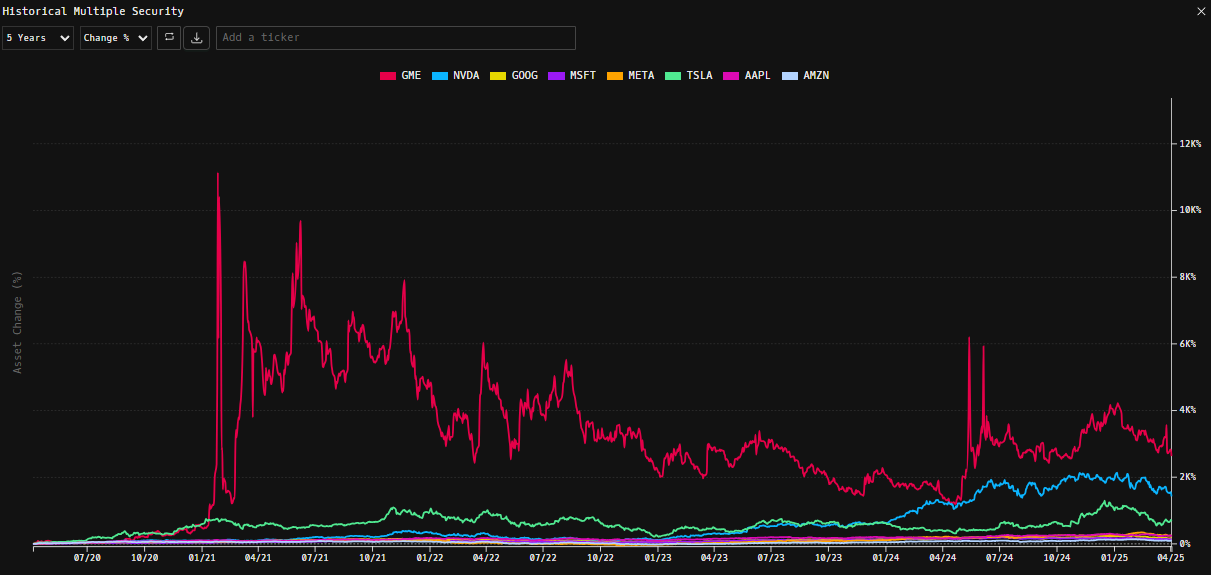Click the Asset Change (%) axis title

(16, 321)
